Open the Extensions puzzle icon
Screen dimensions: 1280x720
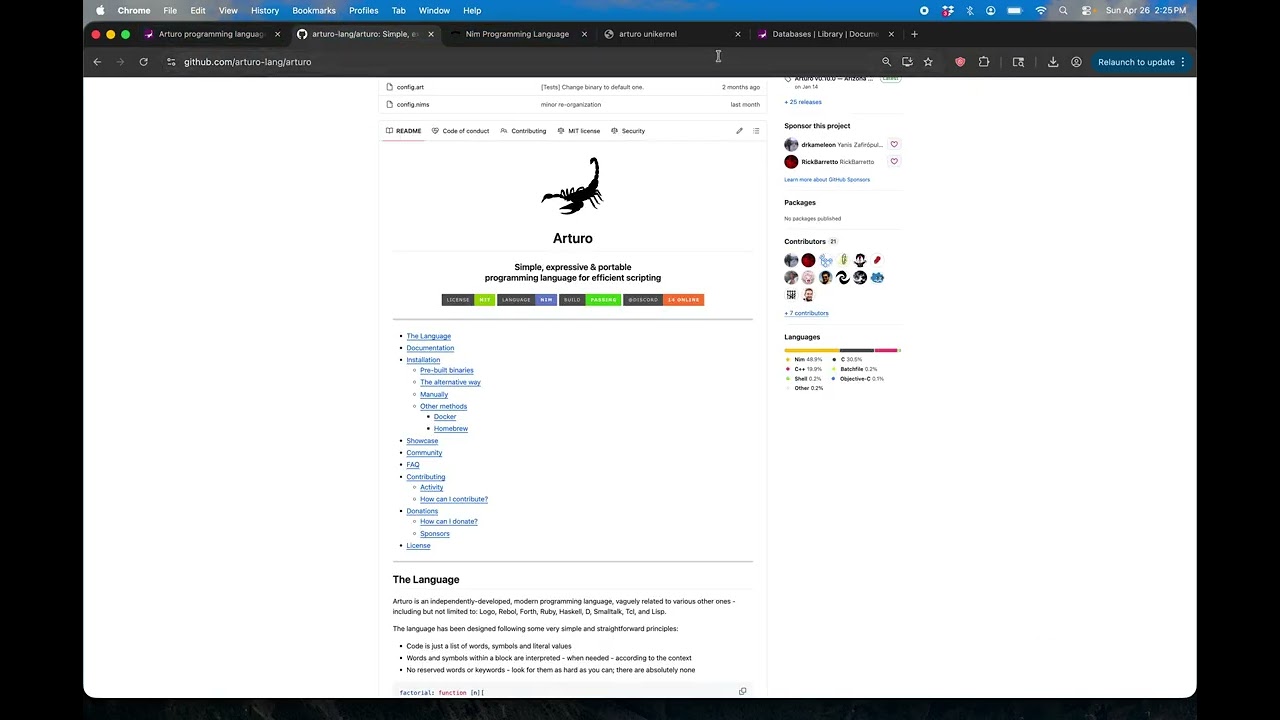point(984,62)
